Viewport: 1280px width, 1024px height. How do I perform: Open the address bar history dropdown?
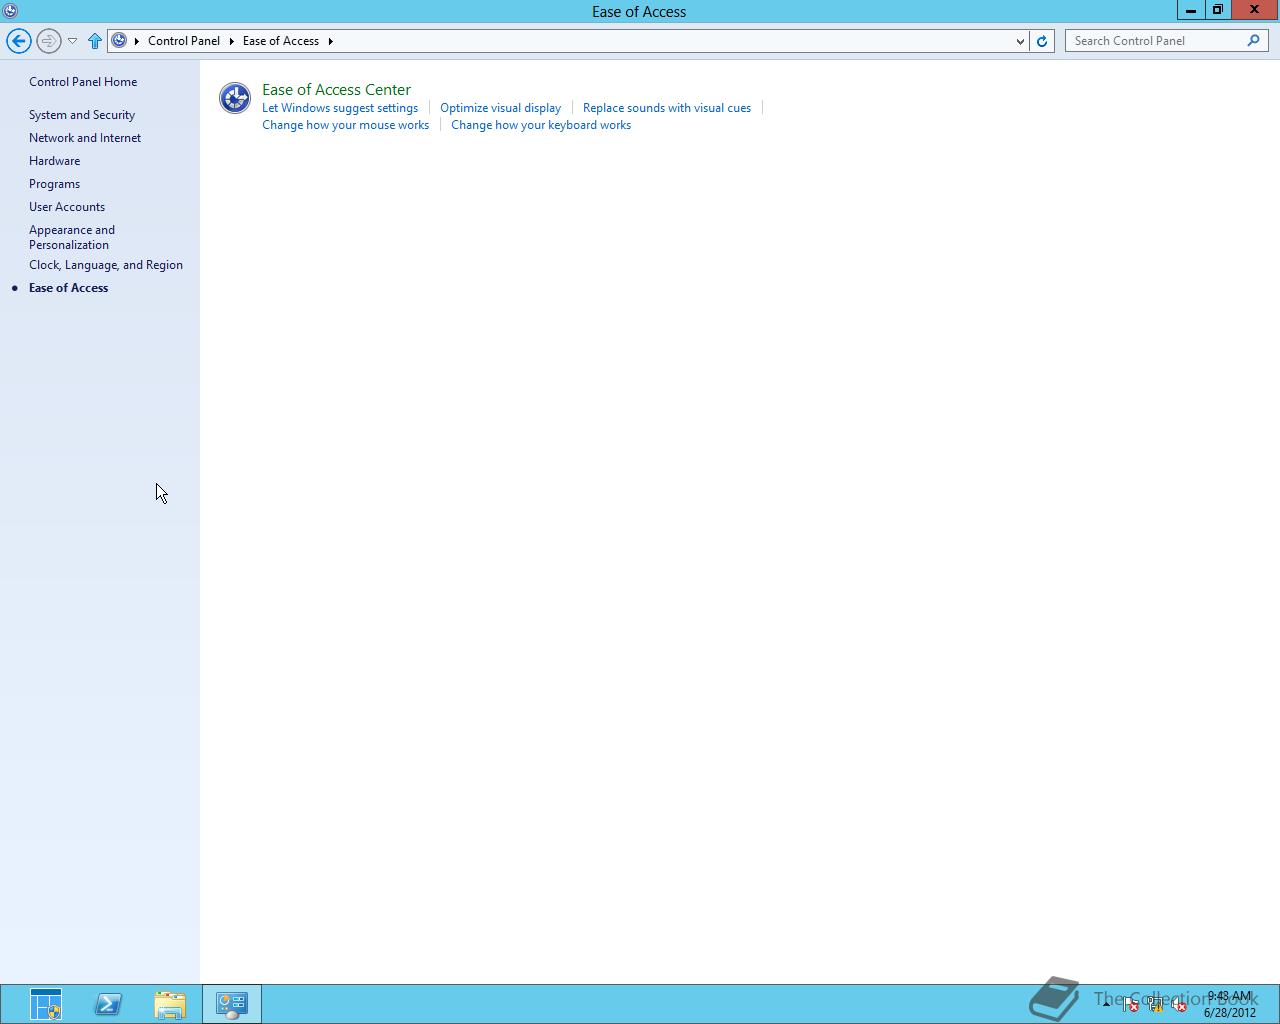coord(1020,41)
